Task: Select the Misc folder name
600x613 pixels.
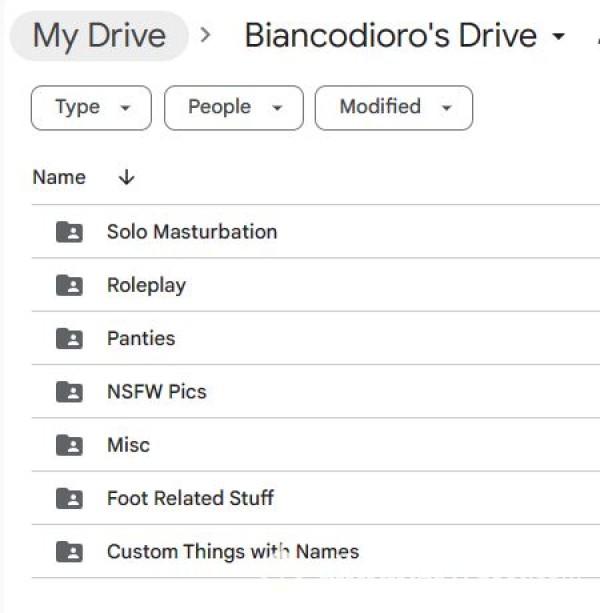Action: tap(128, 445)
